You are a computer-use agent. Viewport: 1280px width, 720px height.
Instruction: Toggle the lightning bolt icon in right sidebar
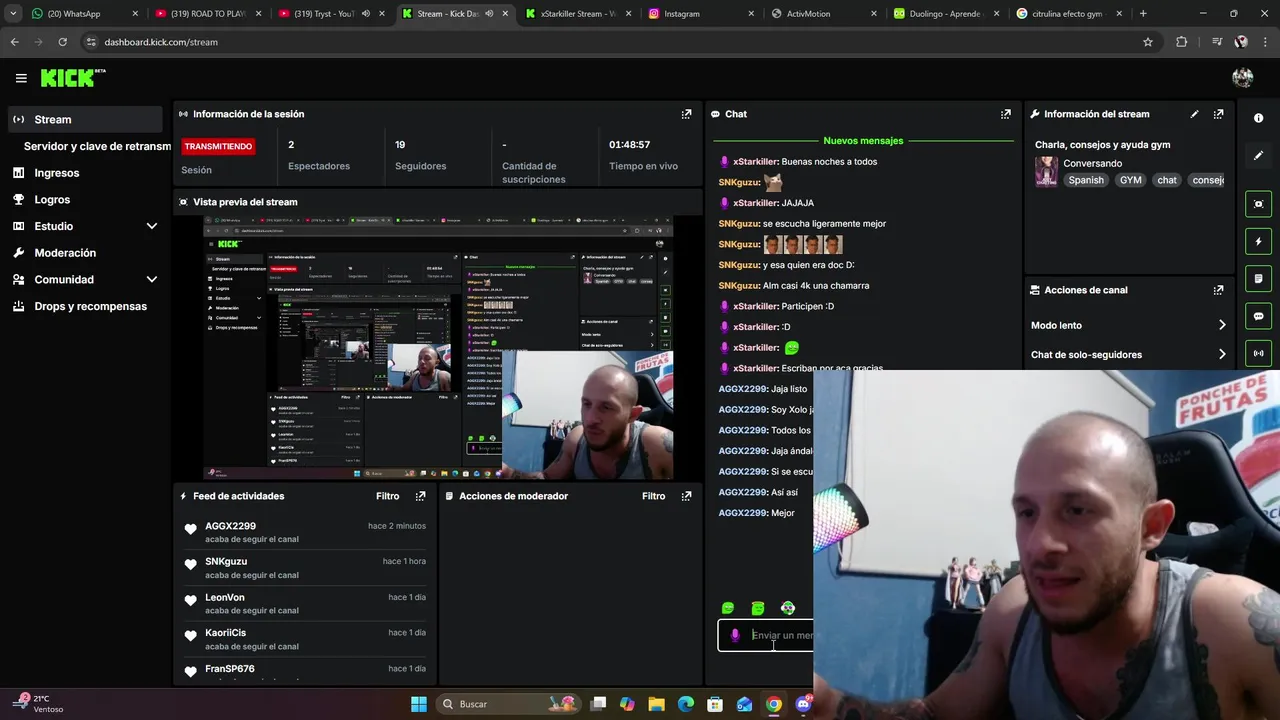coord(1258,241)
